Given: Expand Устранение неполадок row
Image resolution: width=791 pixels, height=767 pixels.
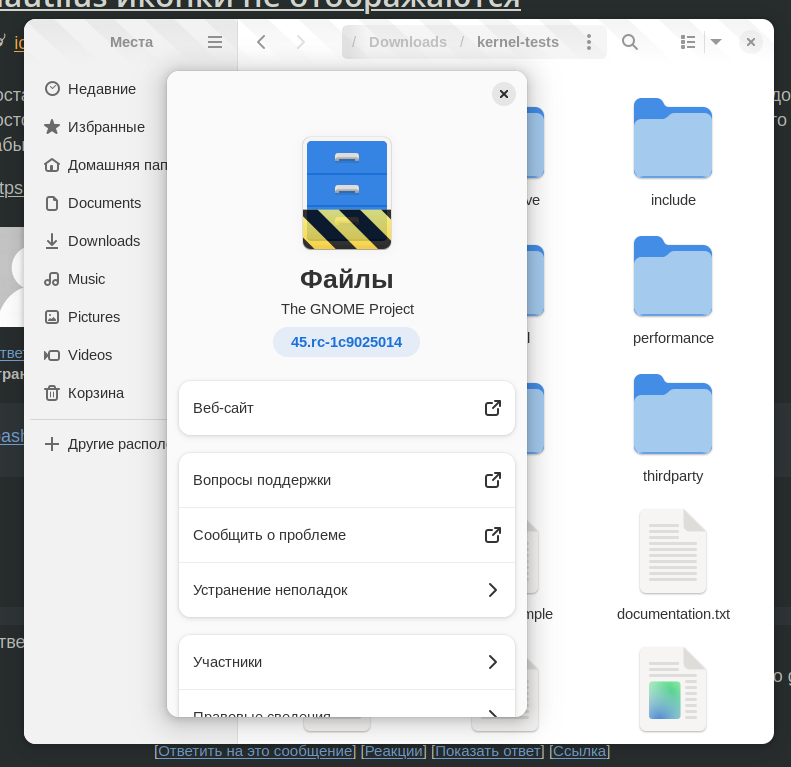Looking at the screenshot, I should click(x=347, y=590).
